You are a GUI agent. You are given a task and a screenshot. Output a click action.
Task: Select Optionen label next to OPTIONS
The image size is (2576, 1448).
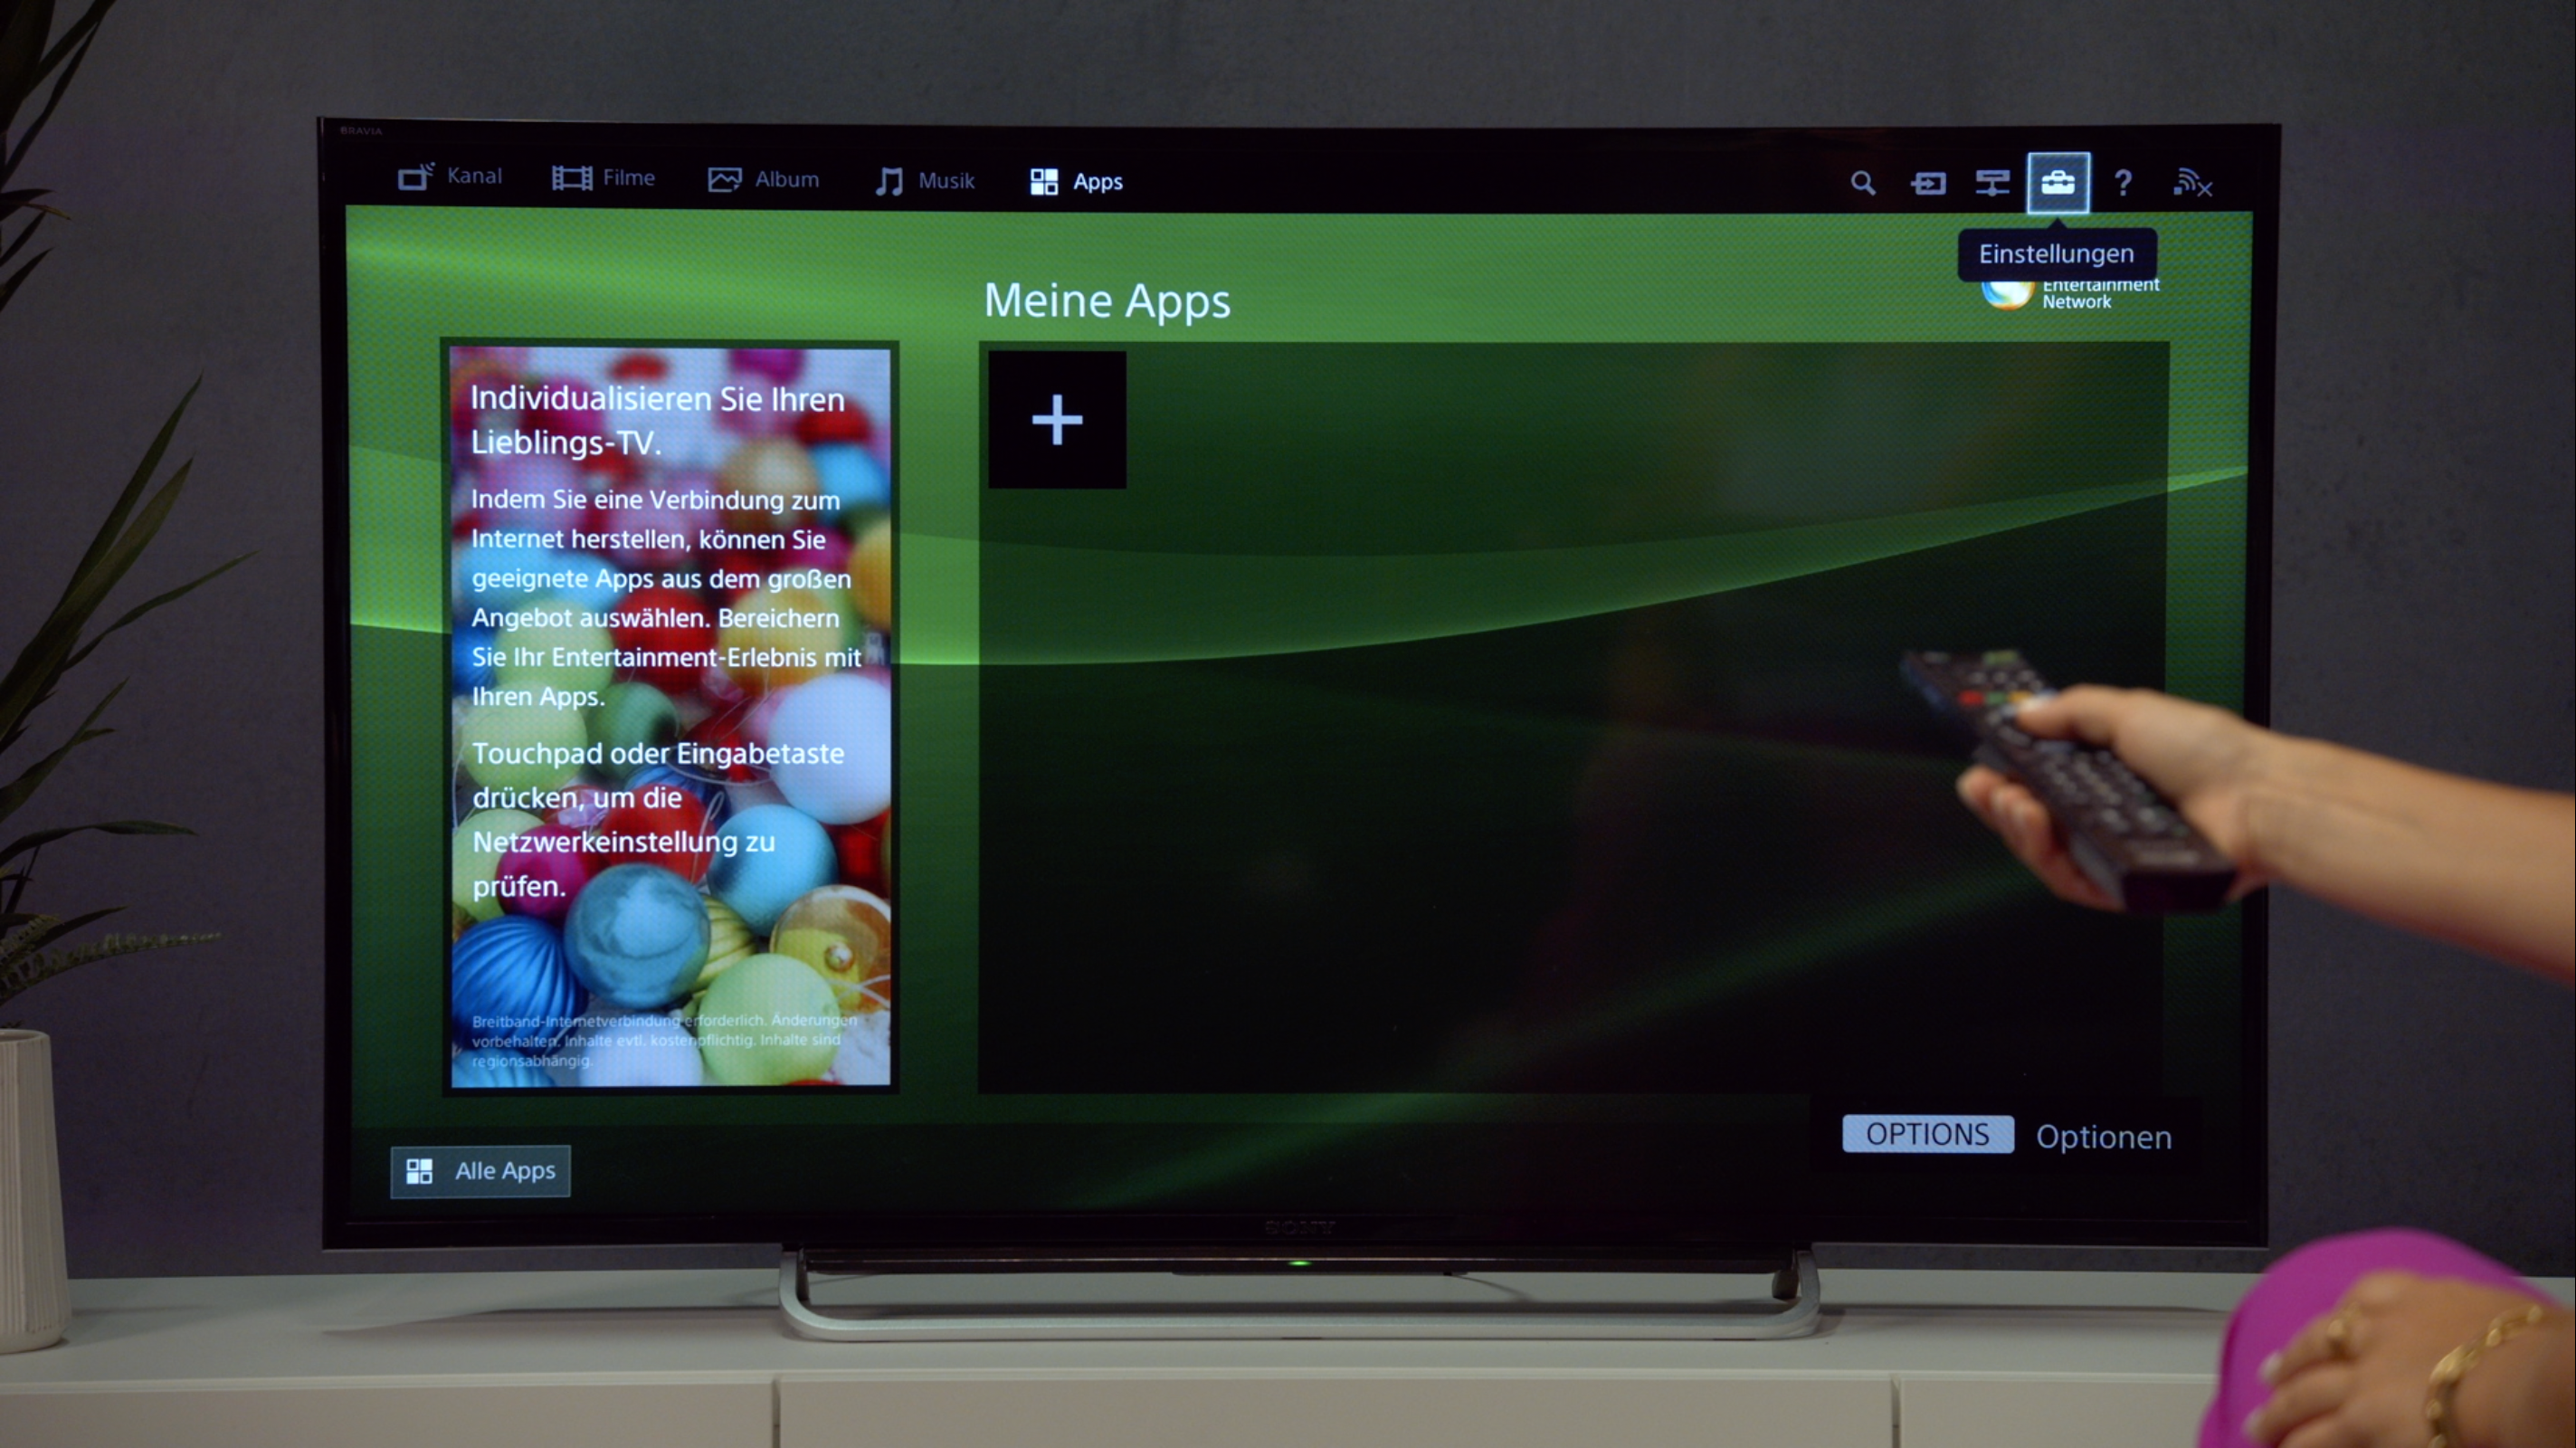click(2104, 1135)
